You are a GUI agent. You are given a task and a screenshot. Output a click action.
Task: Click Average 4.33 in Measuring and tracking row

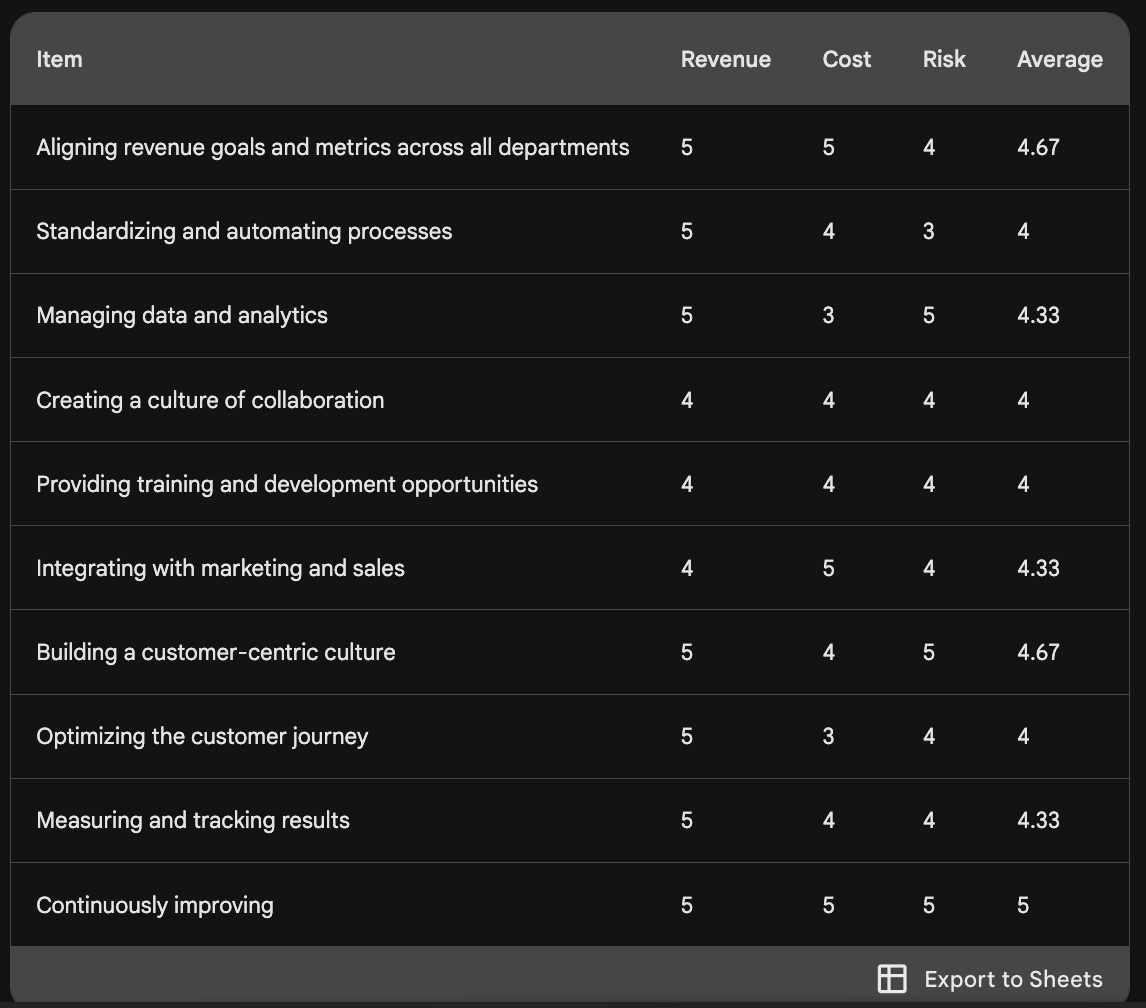(1038, 820)
